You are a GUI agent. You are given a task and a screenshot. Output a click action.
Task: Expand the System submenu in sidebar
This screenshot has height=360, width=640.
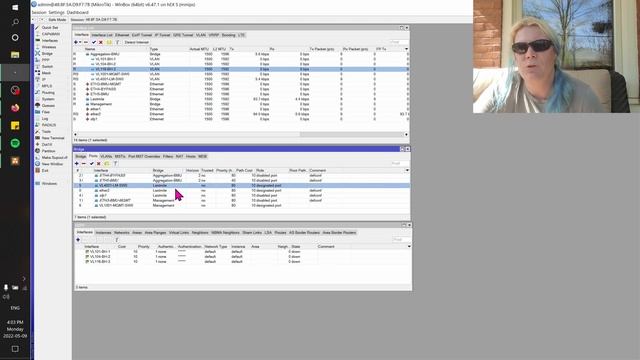pyautogui.click(x=48, y=99)
